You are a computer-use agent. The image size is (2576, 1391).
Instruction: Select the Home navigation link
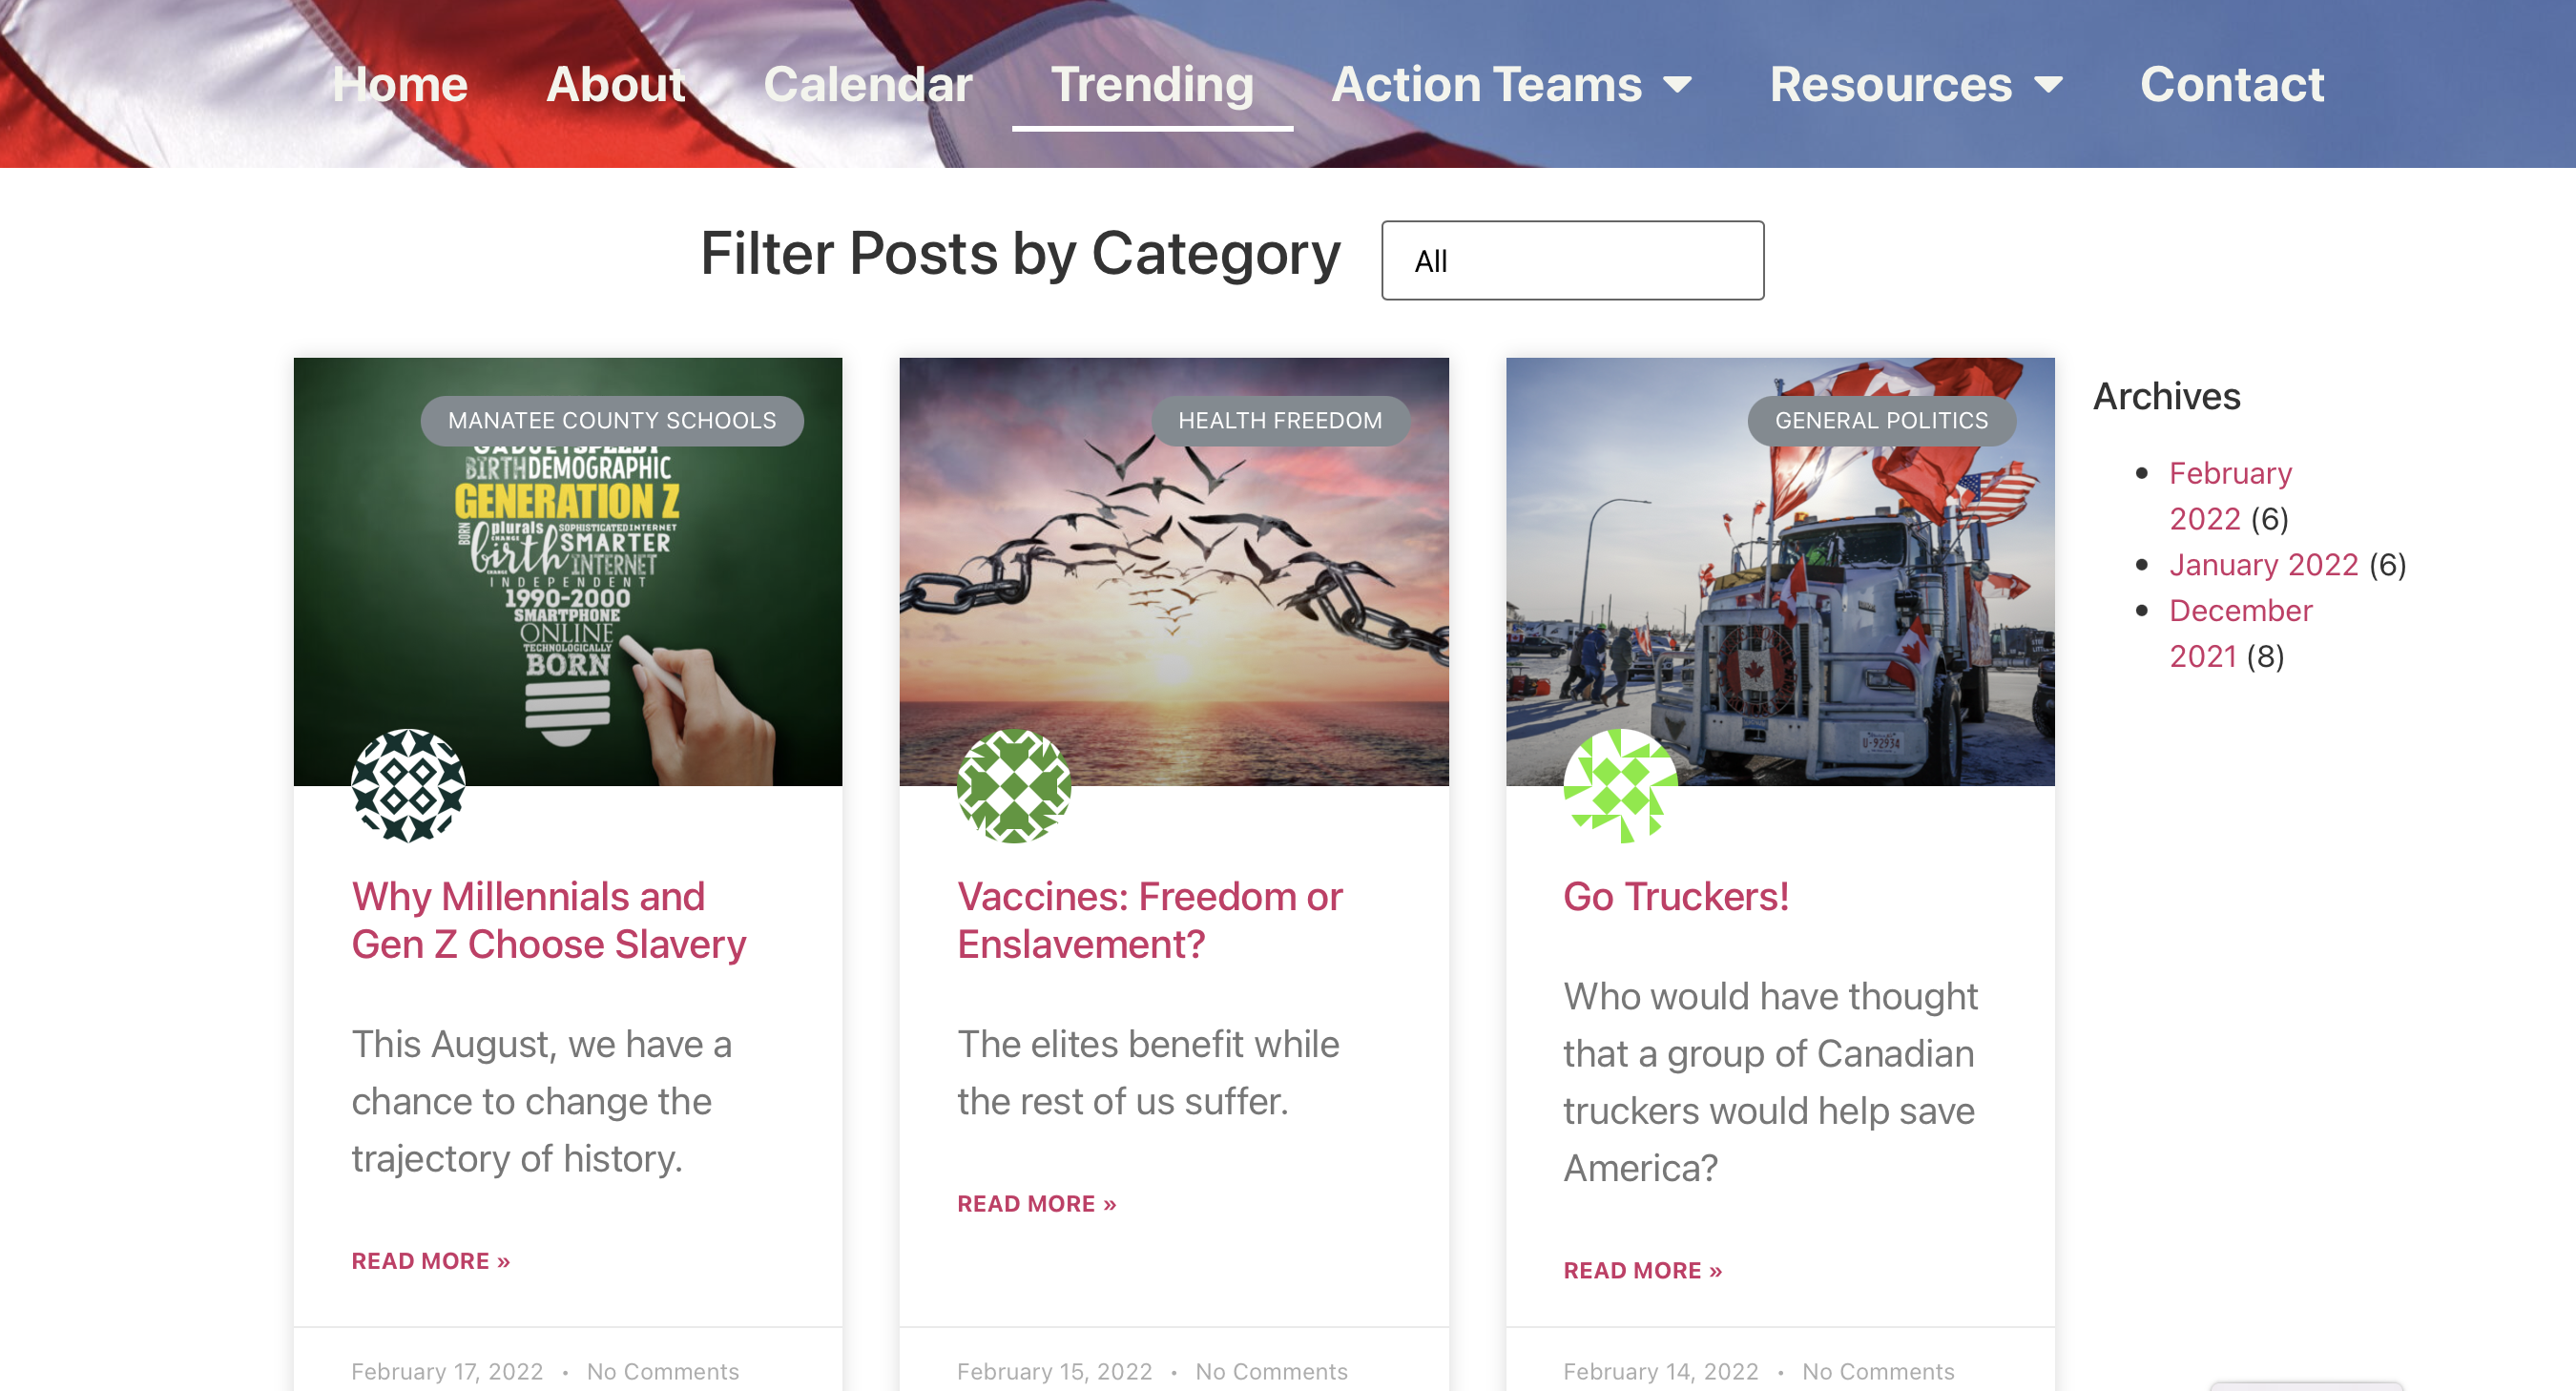pyautogui.click(x=400, y=84)
